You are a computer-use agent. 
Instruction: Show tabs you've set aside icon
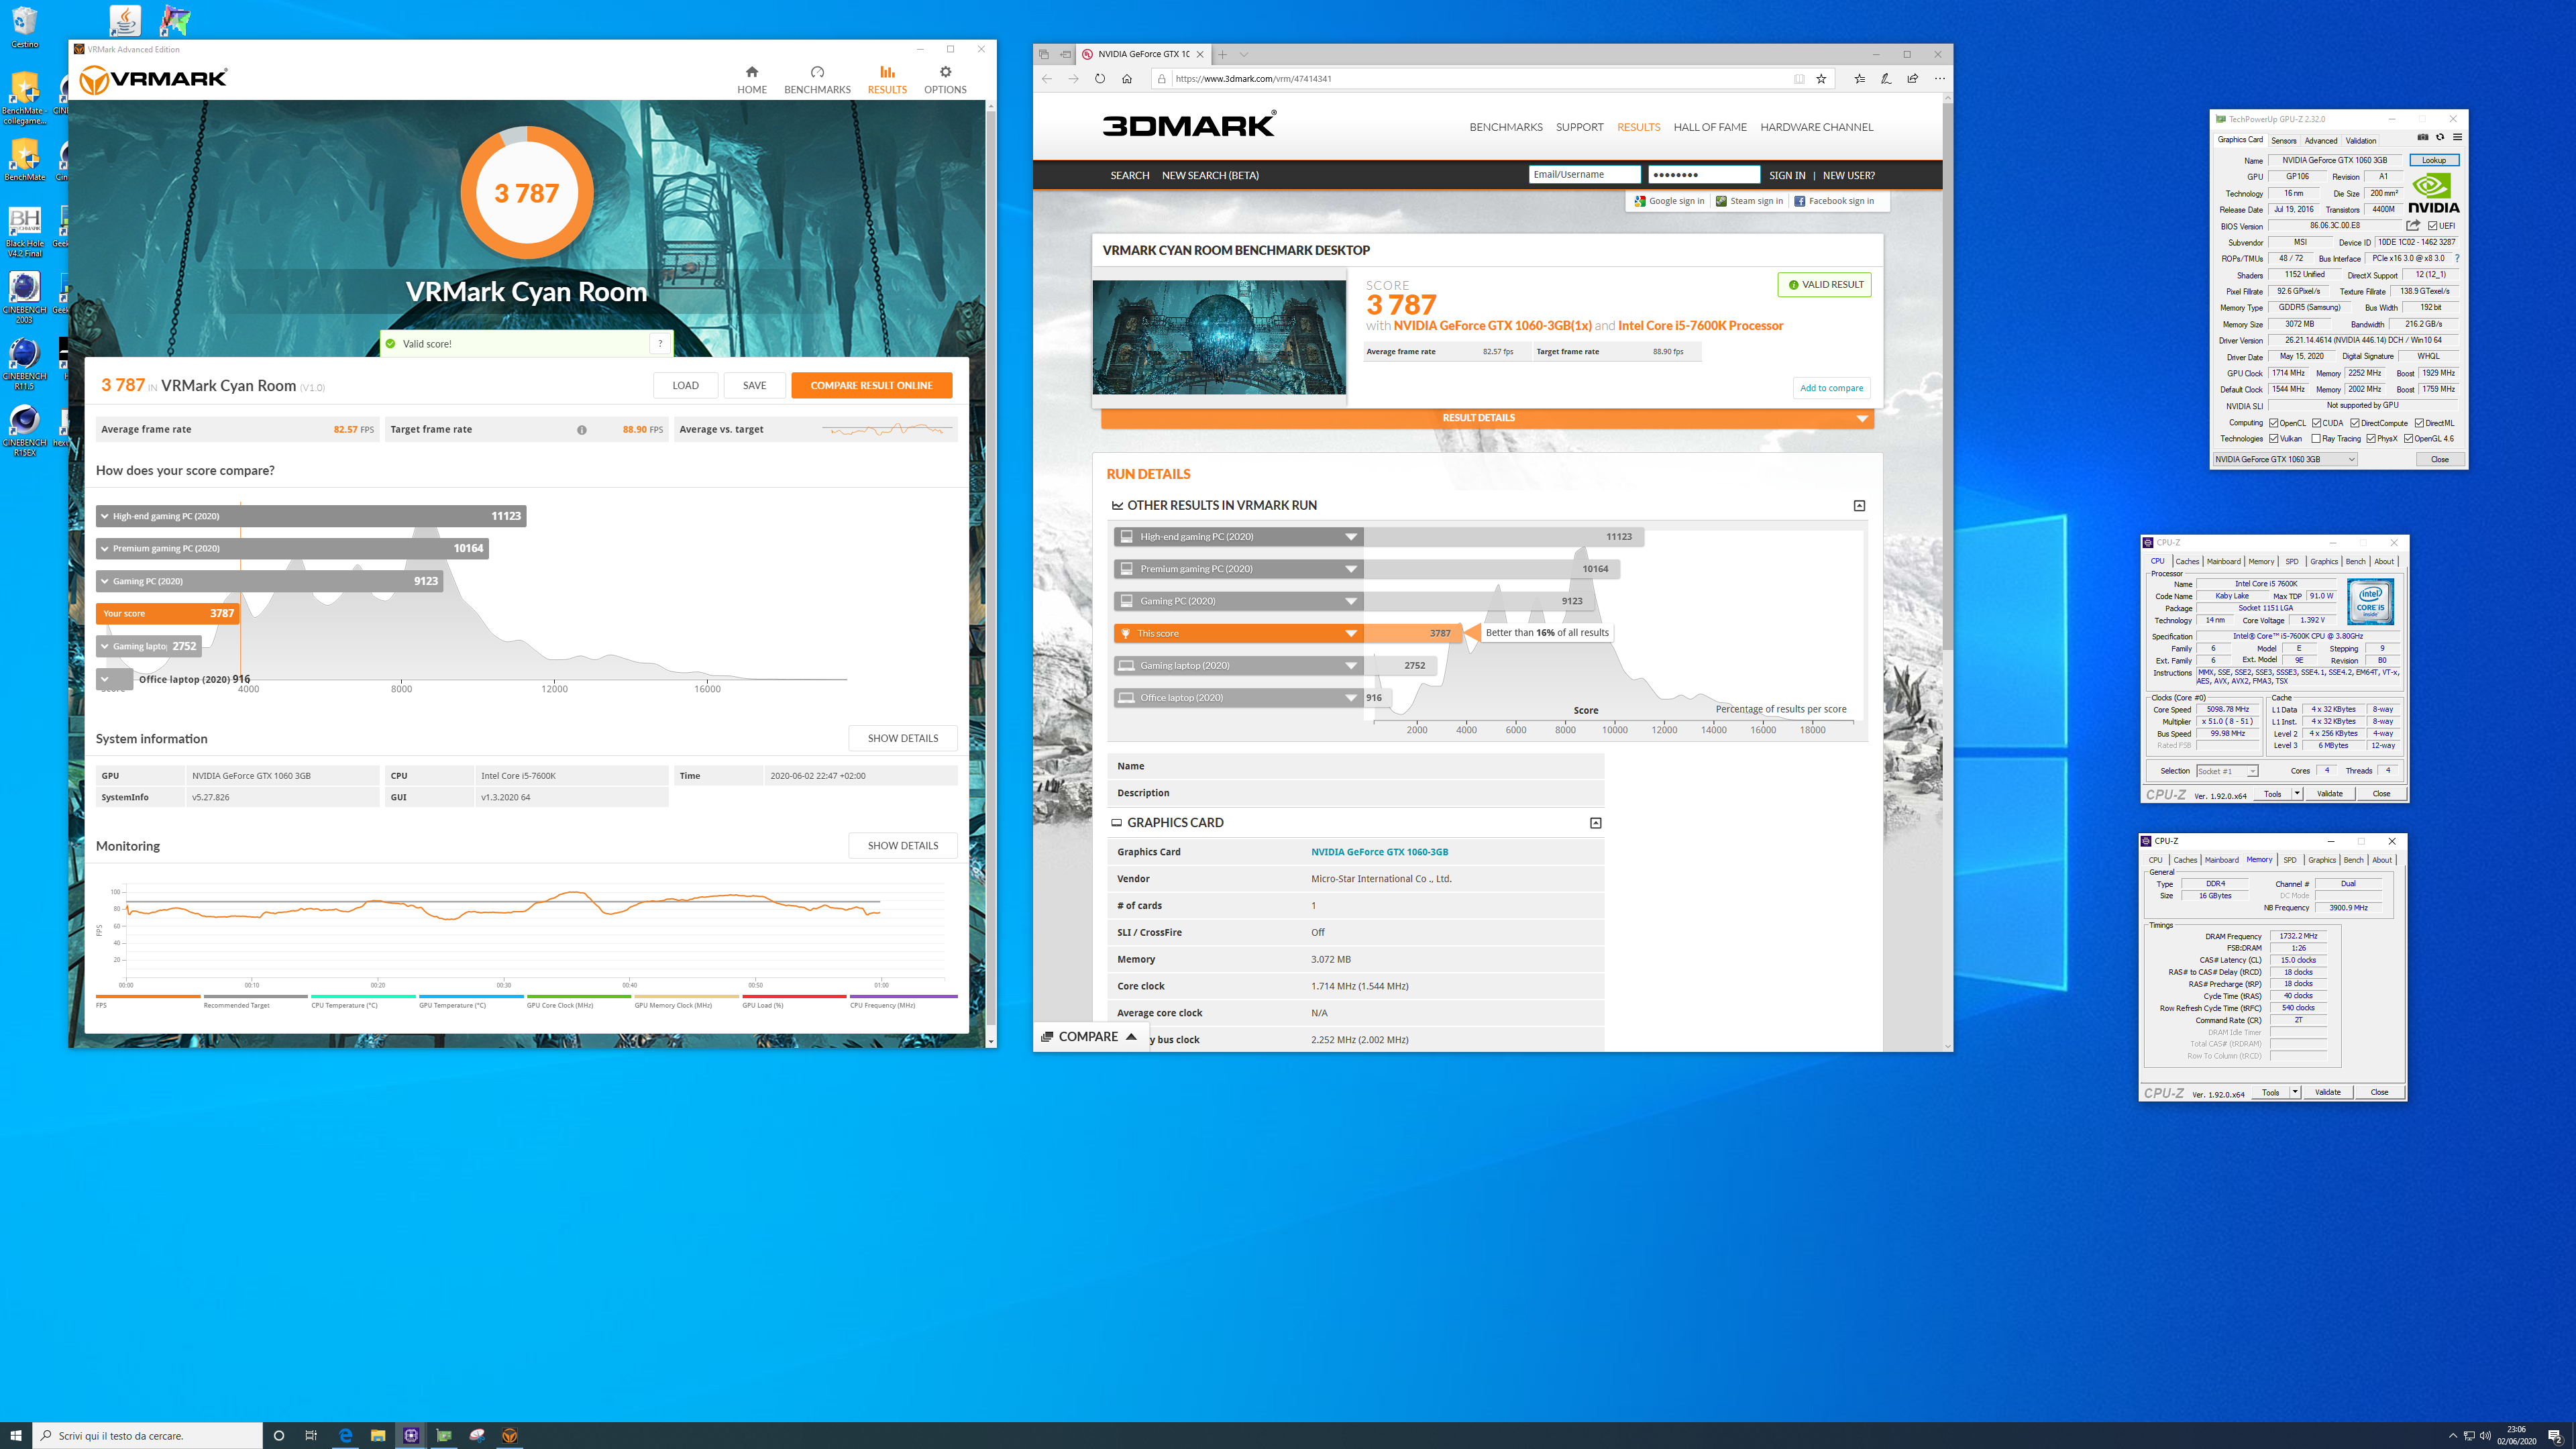1043,54
